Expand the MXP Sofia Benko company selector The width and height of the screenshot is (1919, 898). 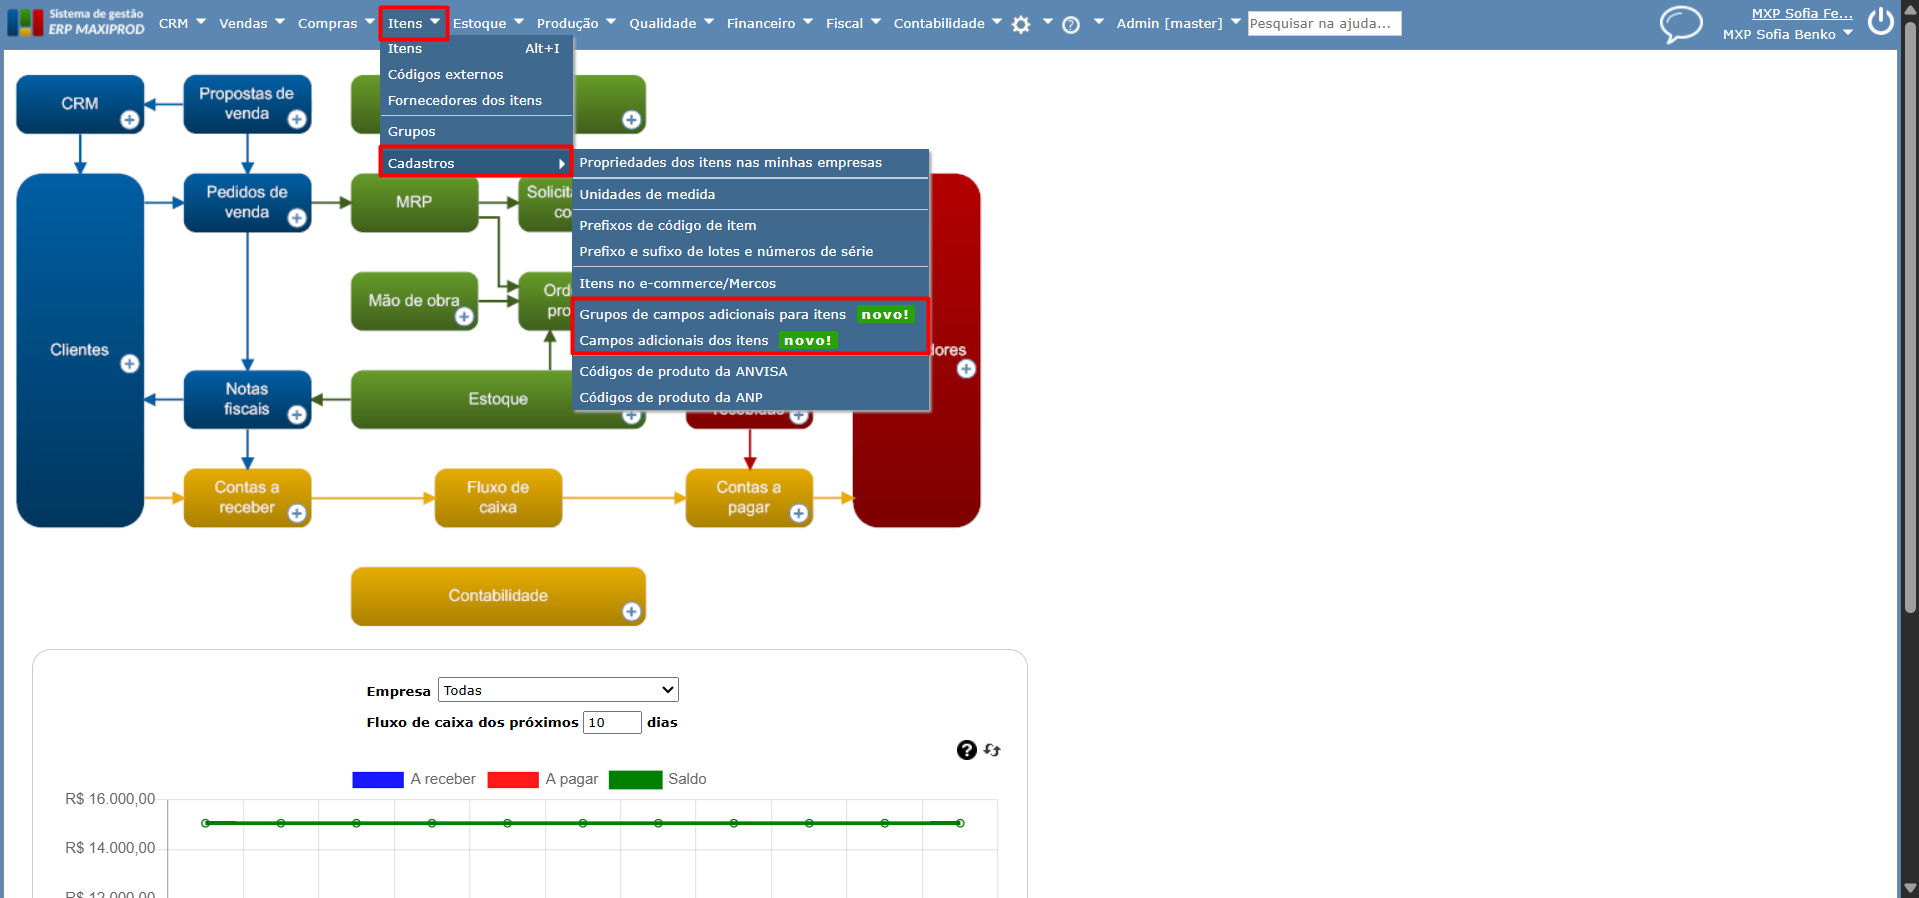(1788, 34)
